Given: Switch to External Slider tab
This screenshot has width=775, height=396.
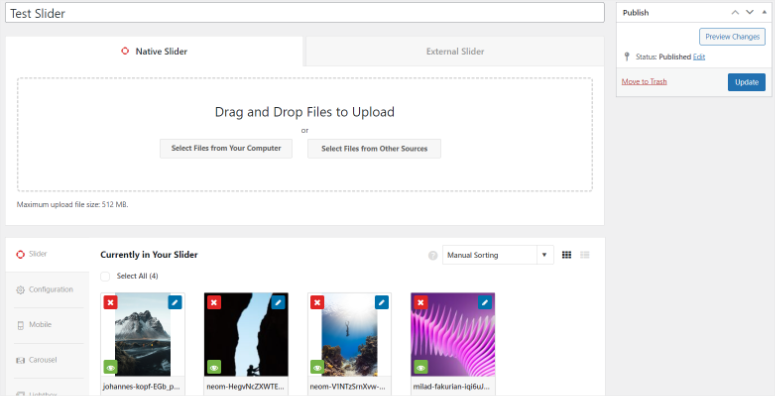Looking at the screenshot, I should coord(455,51).
